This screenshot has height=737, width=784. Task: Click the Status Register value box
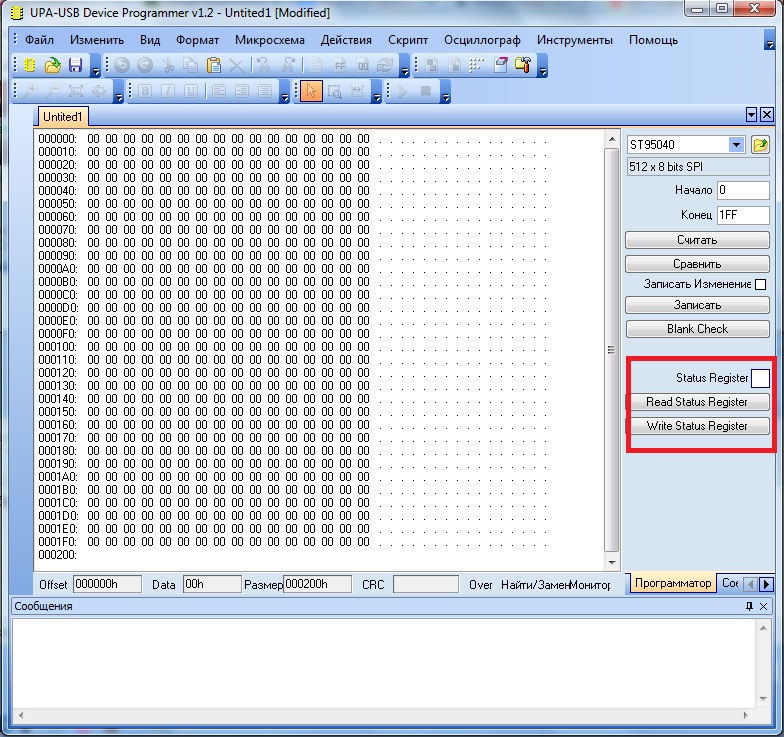tap(760, 378)
